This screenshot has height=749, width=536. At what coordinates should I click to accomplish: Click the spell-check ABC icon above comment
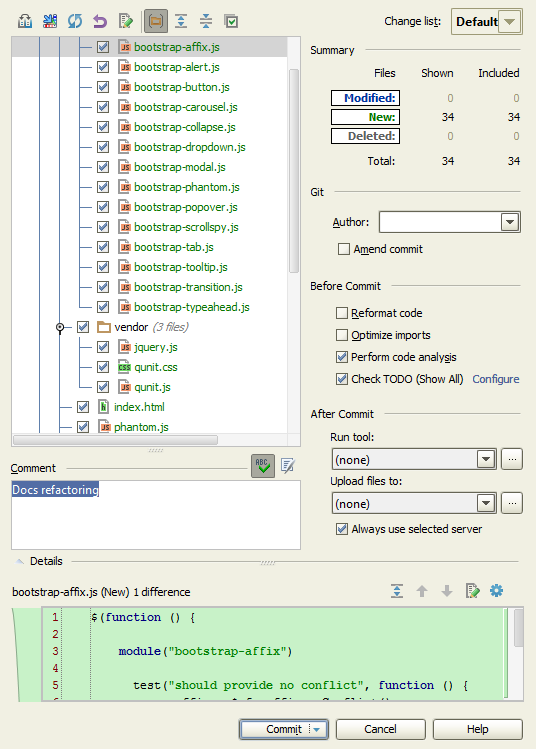pos(263,466)
